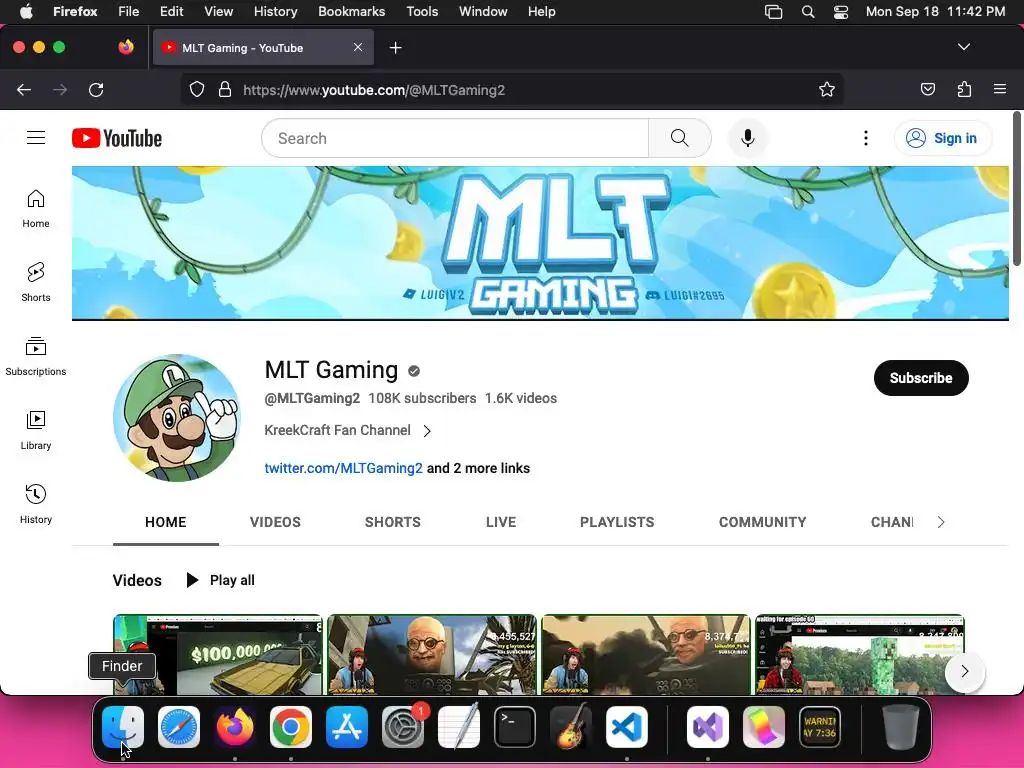Go back with Firefox back arrow

coord(24,90)
